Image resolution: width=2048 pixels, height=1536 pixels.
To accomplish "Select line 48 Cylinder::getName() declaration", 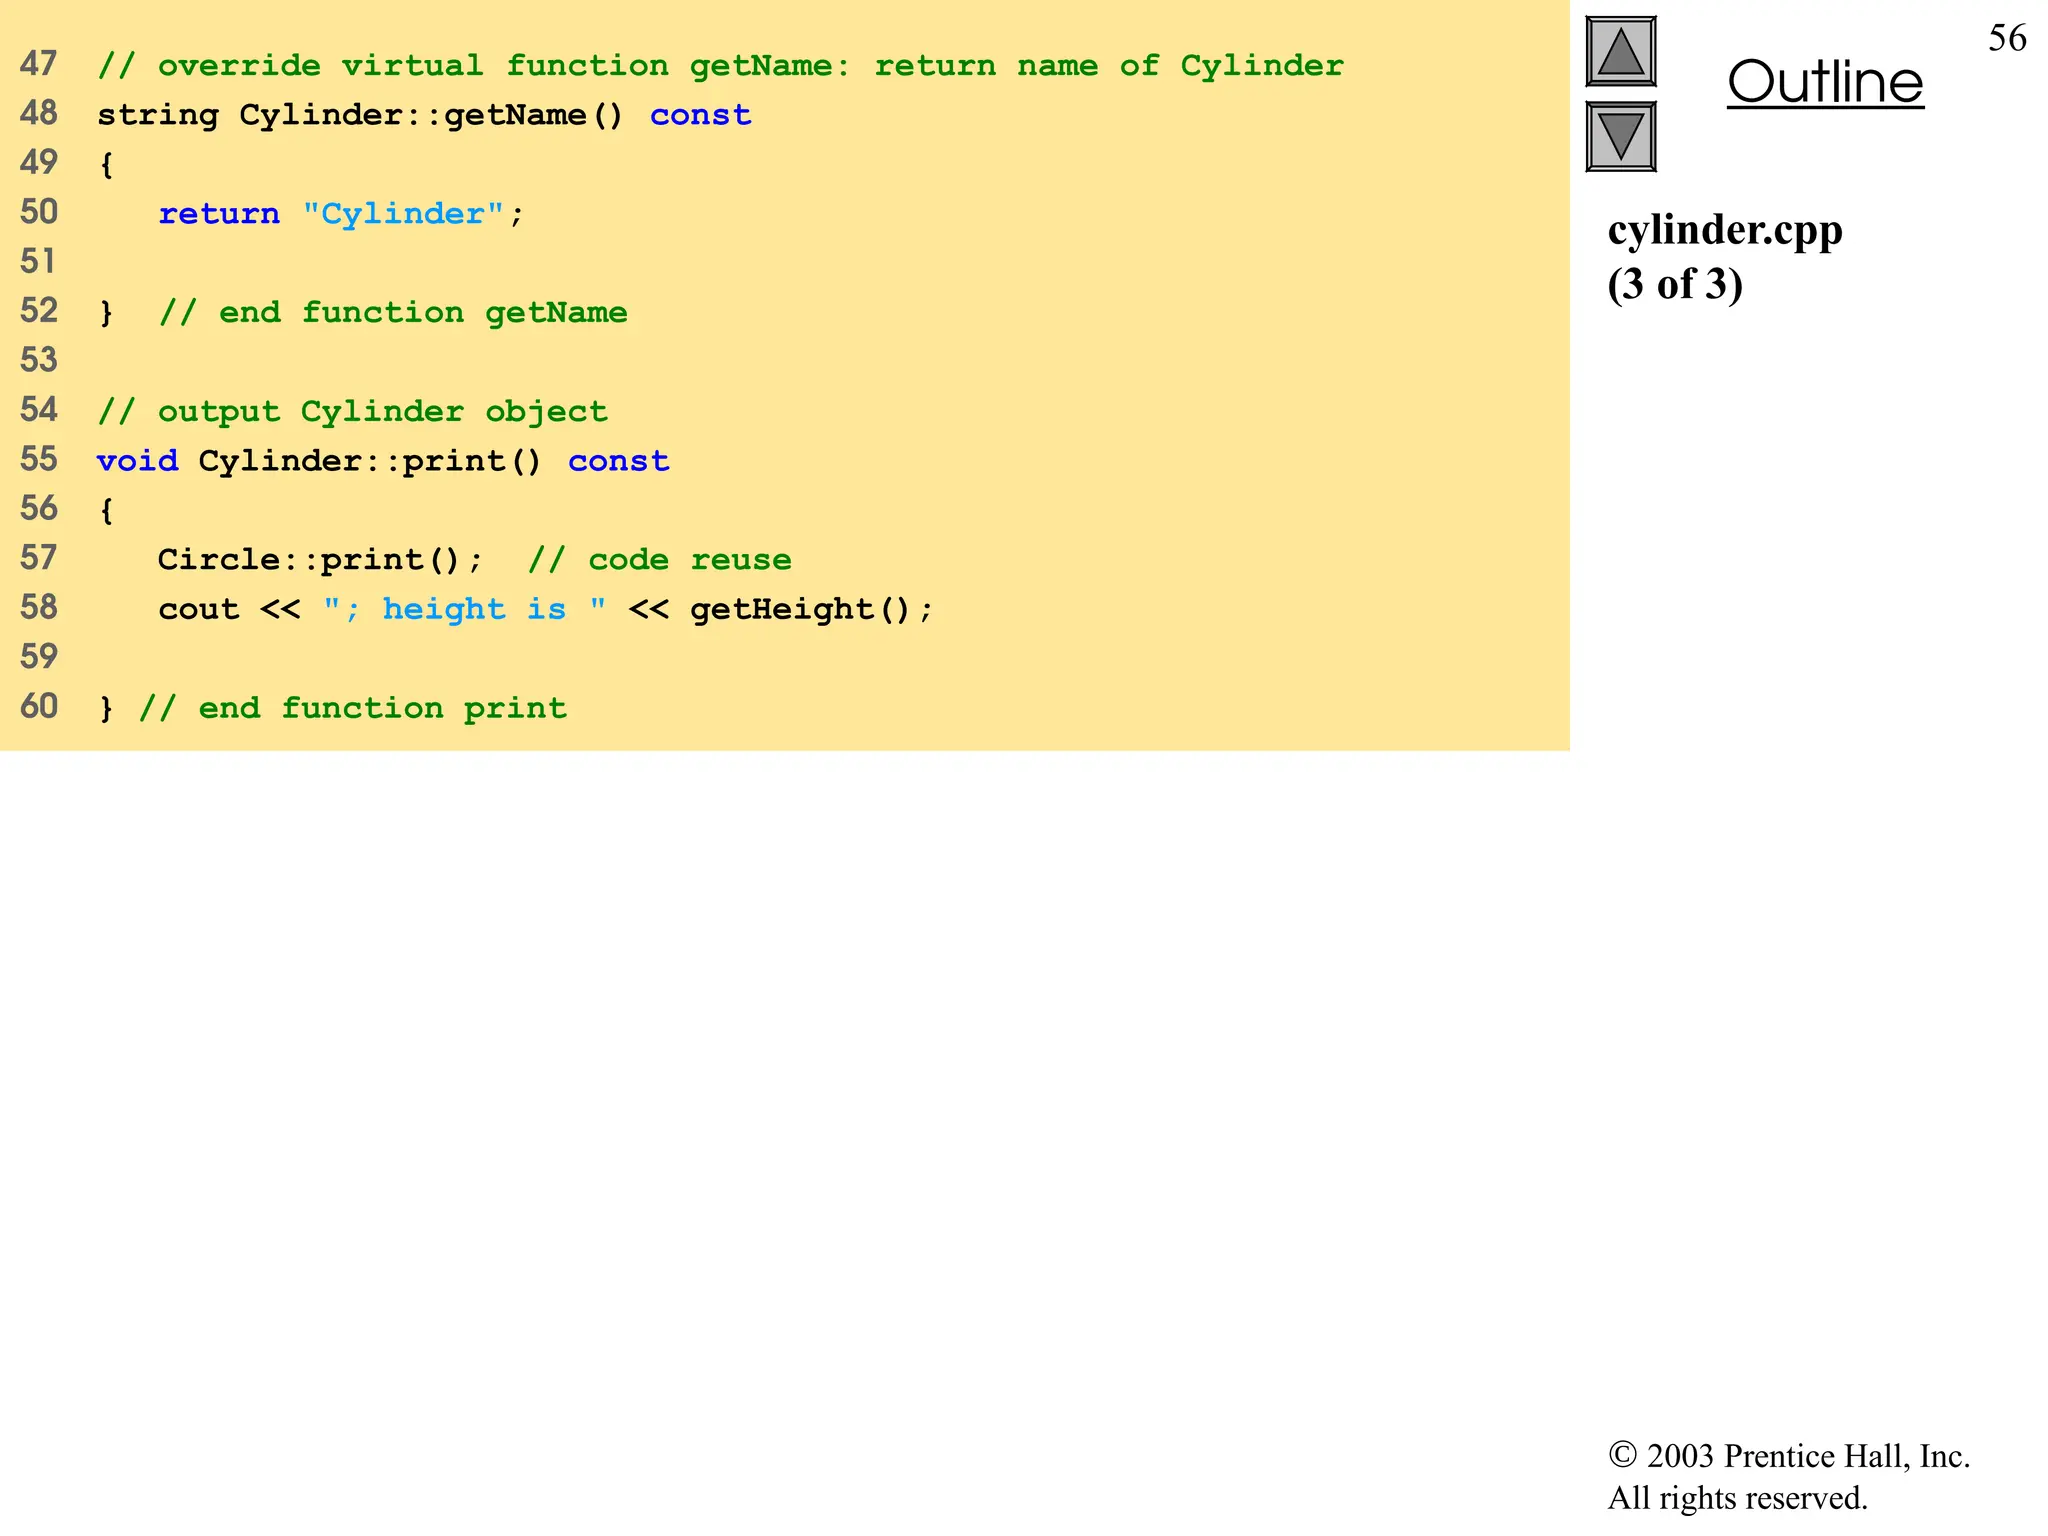I will [x=424, y=115].
